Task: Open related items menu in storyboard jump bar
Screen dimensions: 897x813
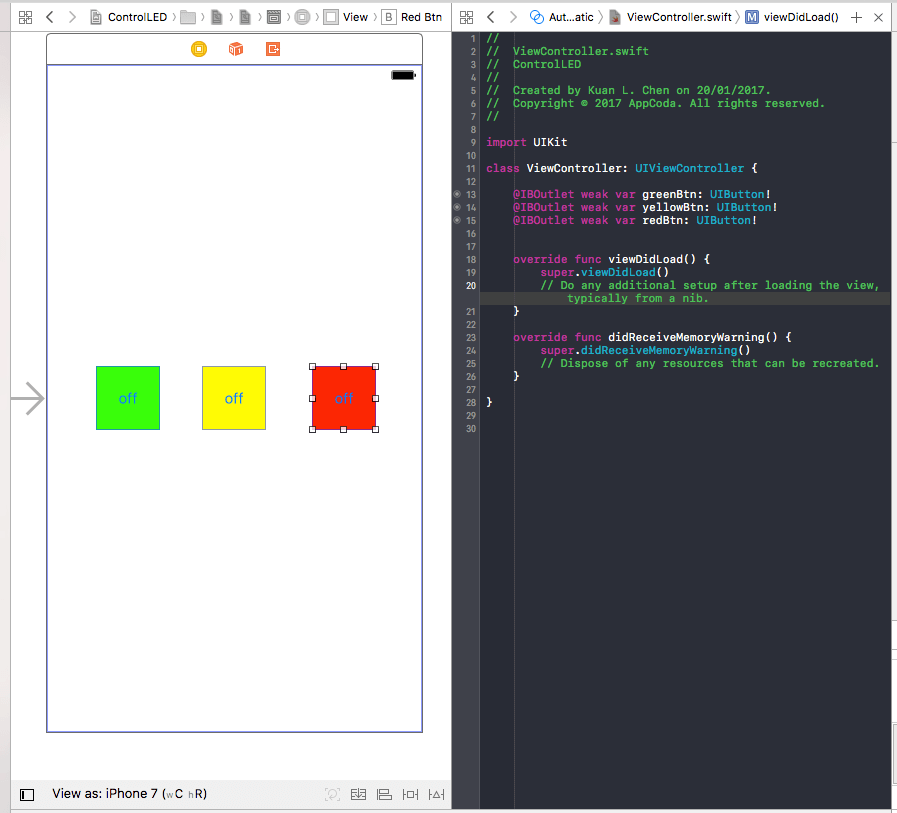Action: coord(25,17)
